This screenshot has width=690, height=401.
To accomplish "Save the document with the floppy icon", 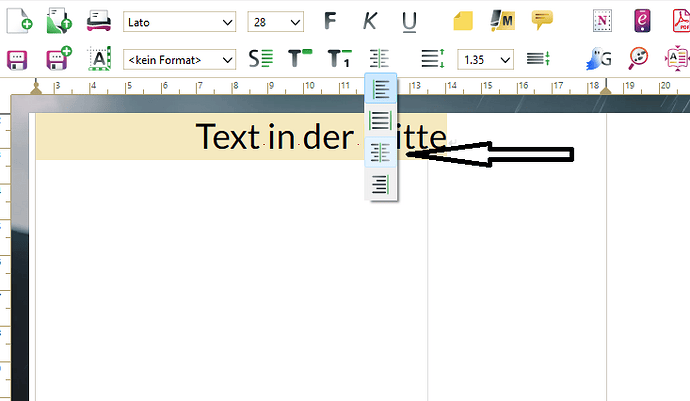I will coord(17,60).
